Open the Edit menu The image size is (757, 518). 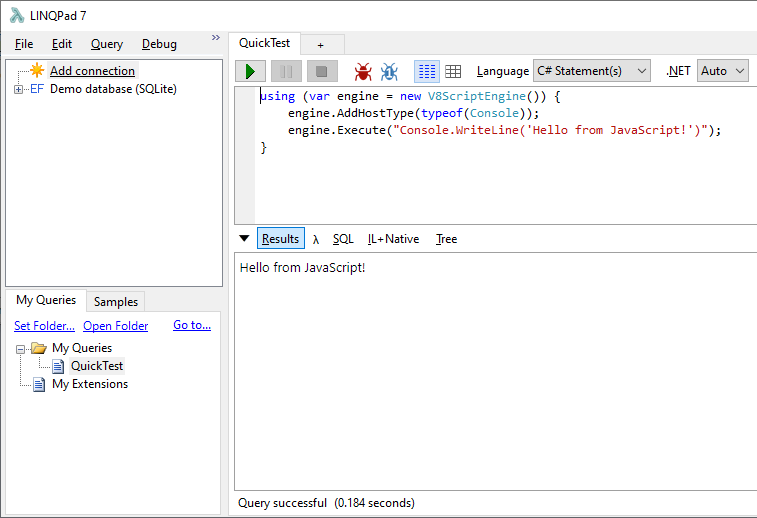tap(62, 44)
